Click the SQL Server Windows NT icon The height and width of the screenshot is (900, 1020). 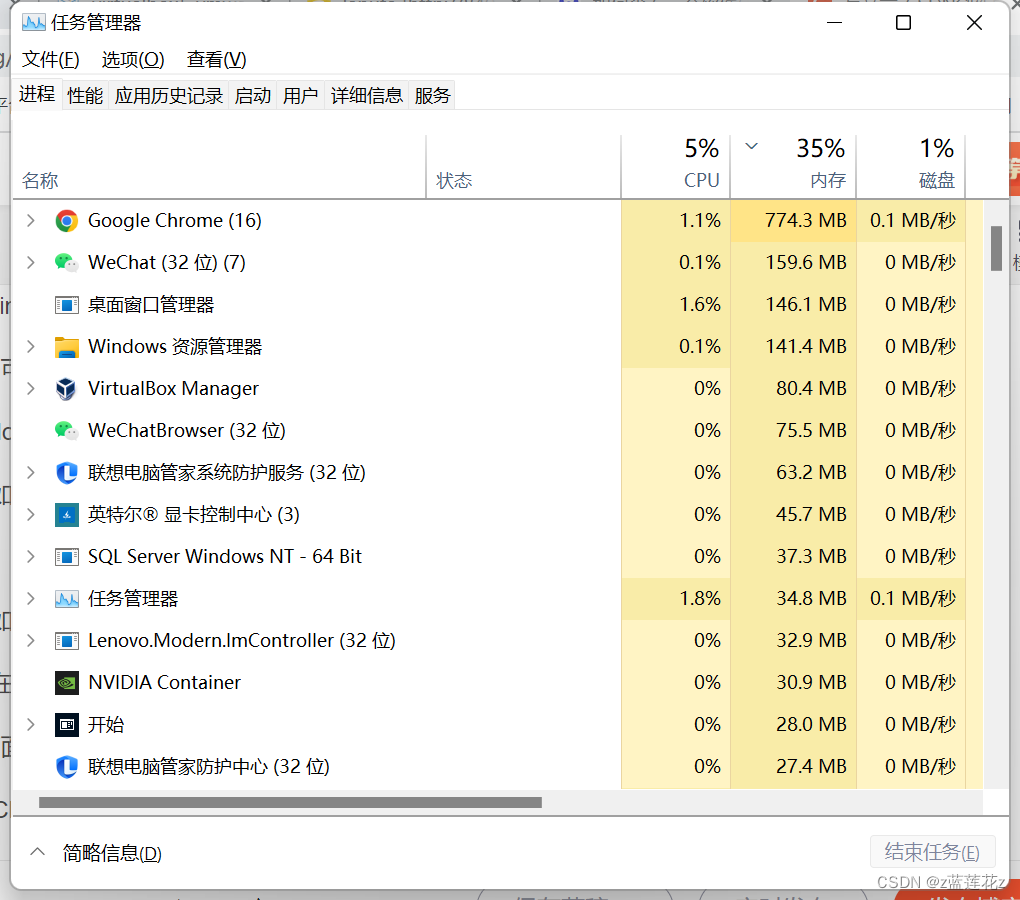[66, 557]
